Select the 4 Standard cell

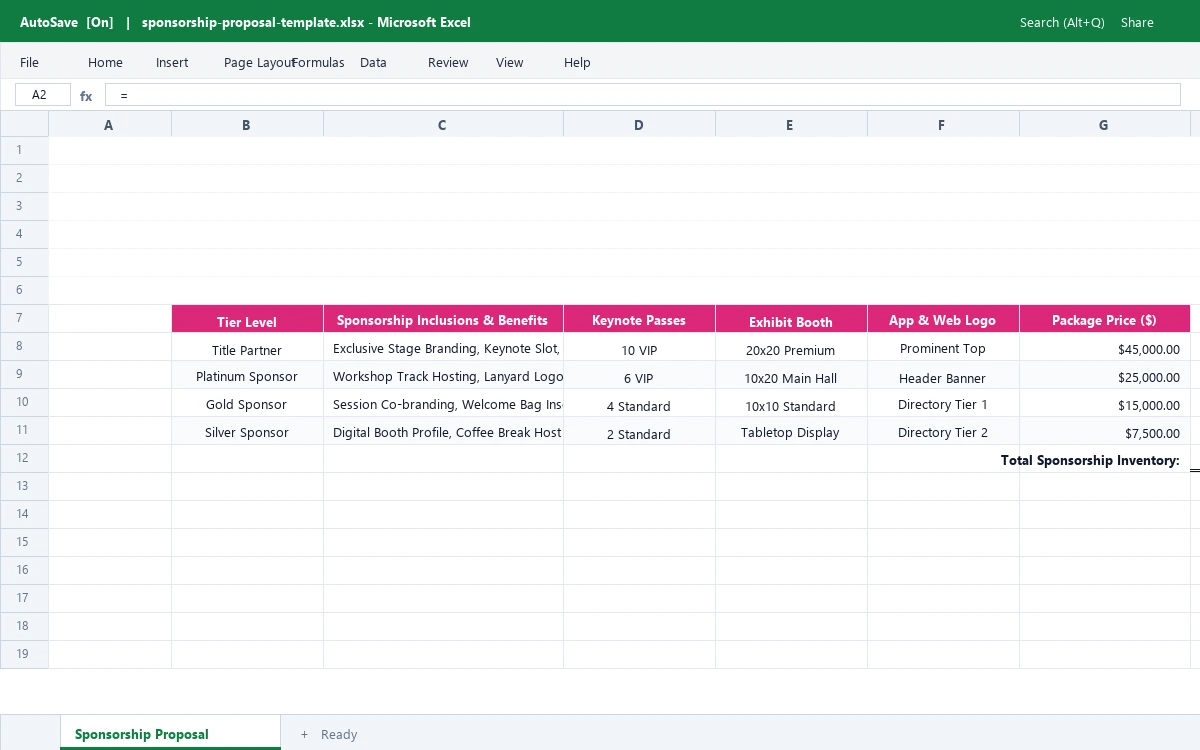pyautogui.click(x=639, y=403)
